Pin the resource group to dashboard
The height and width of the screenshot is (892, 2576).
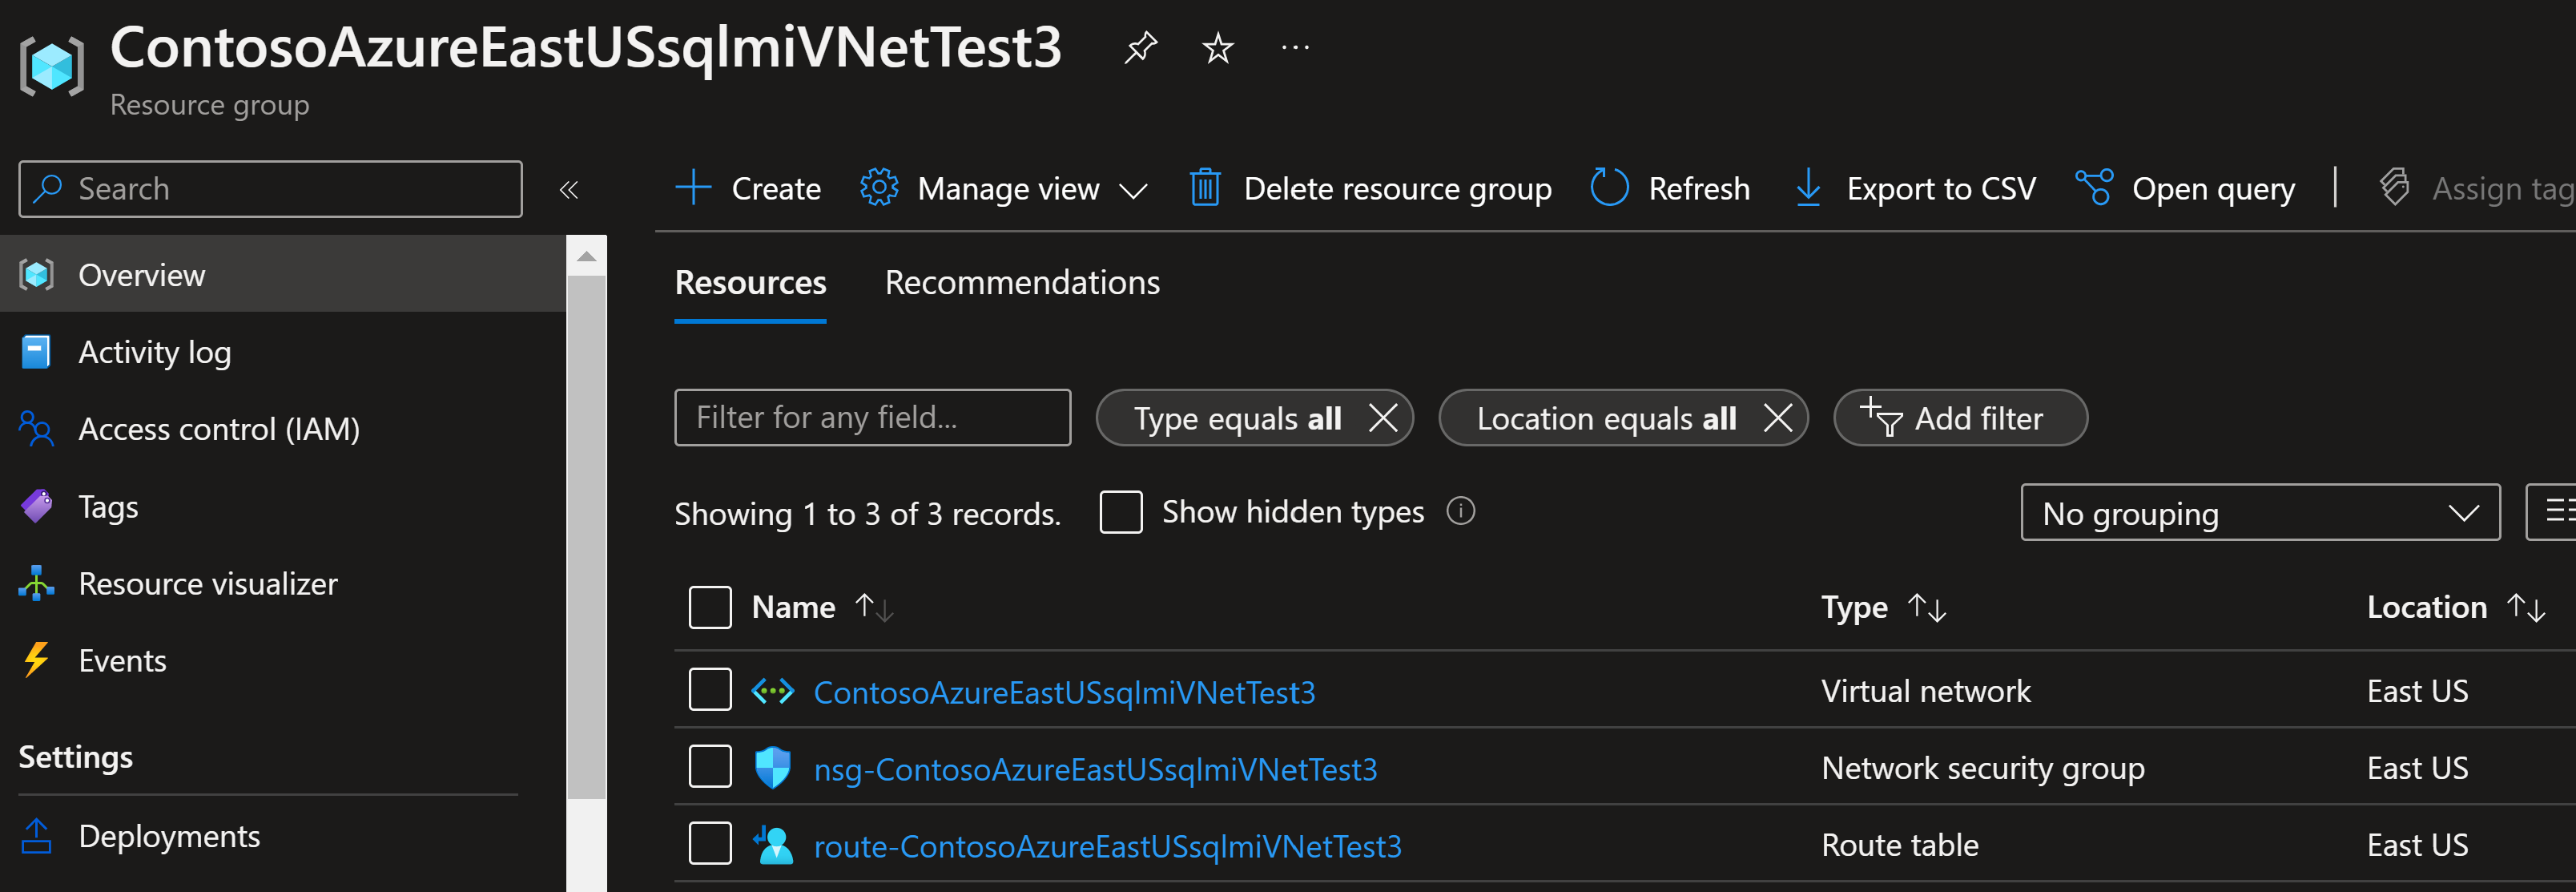pos(1140,47)
